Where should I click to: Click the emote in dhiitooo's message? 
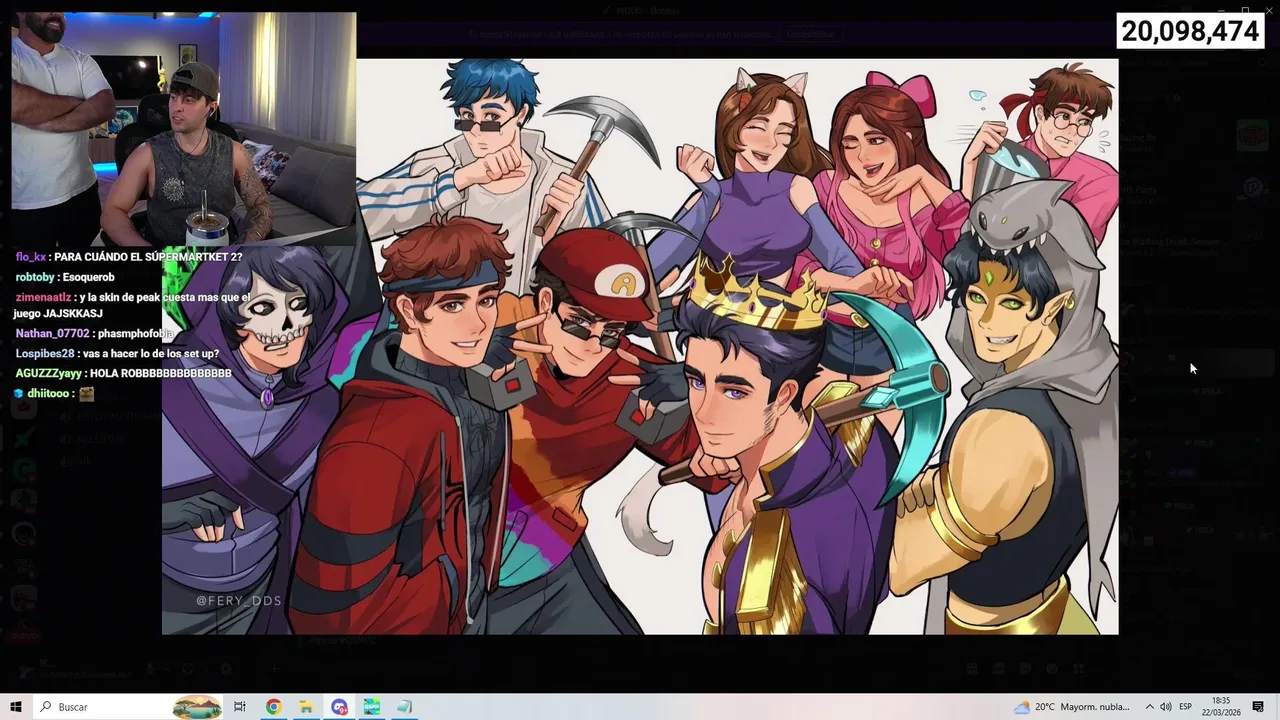[x=86, y=394]
